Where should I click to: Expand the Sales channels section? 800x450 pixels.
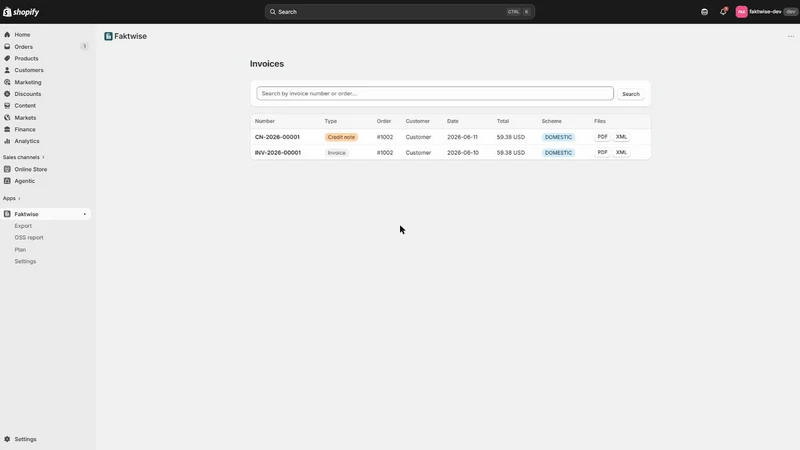(23, 157)
